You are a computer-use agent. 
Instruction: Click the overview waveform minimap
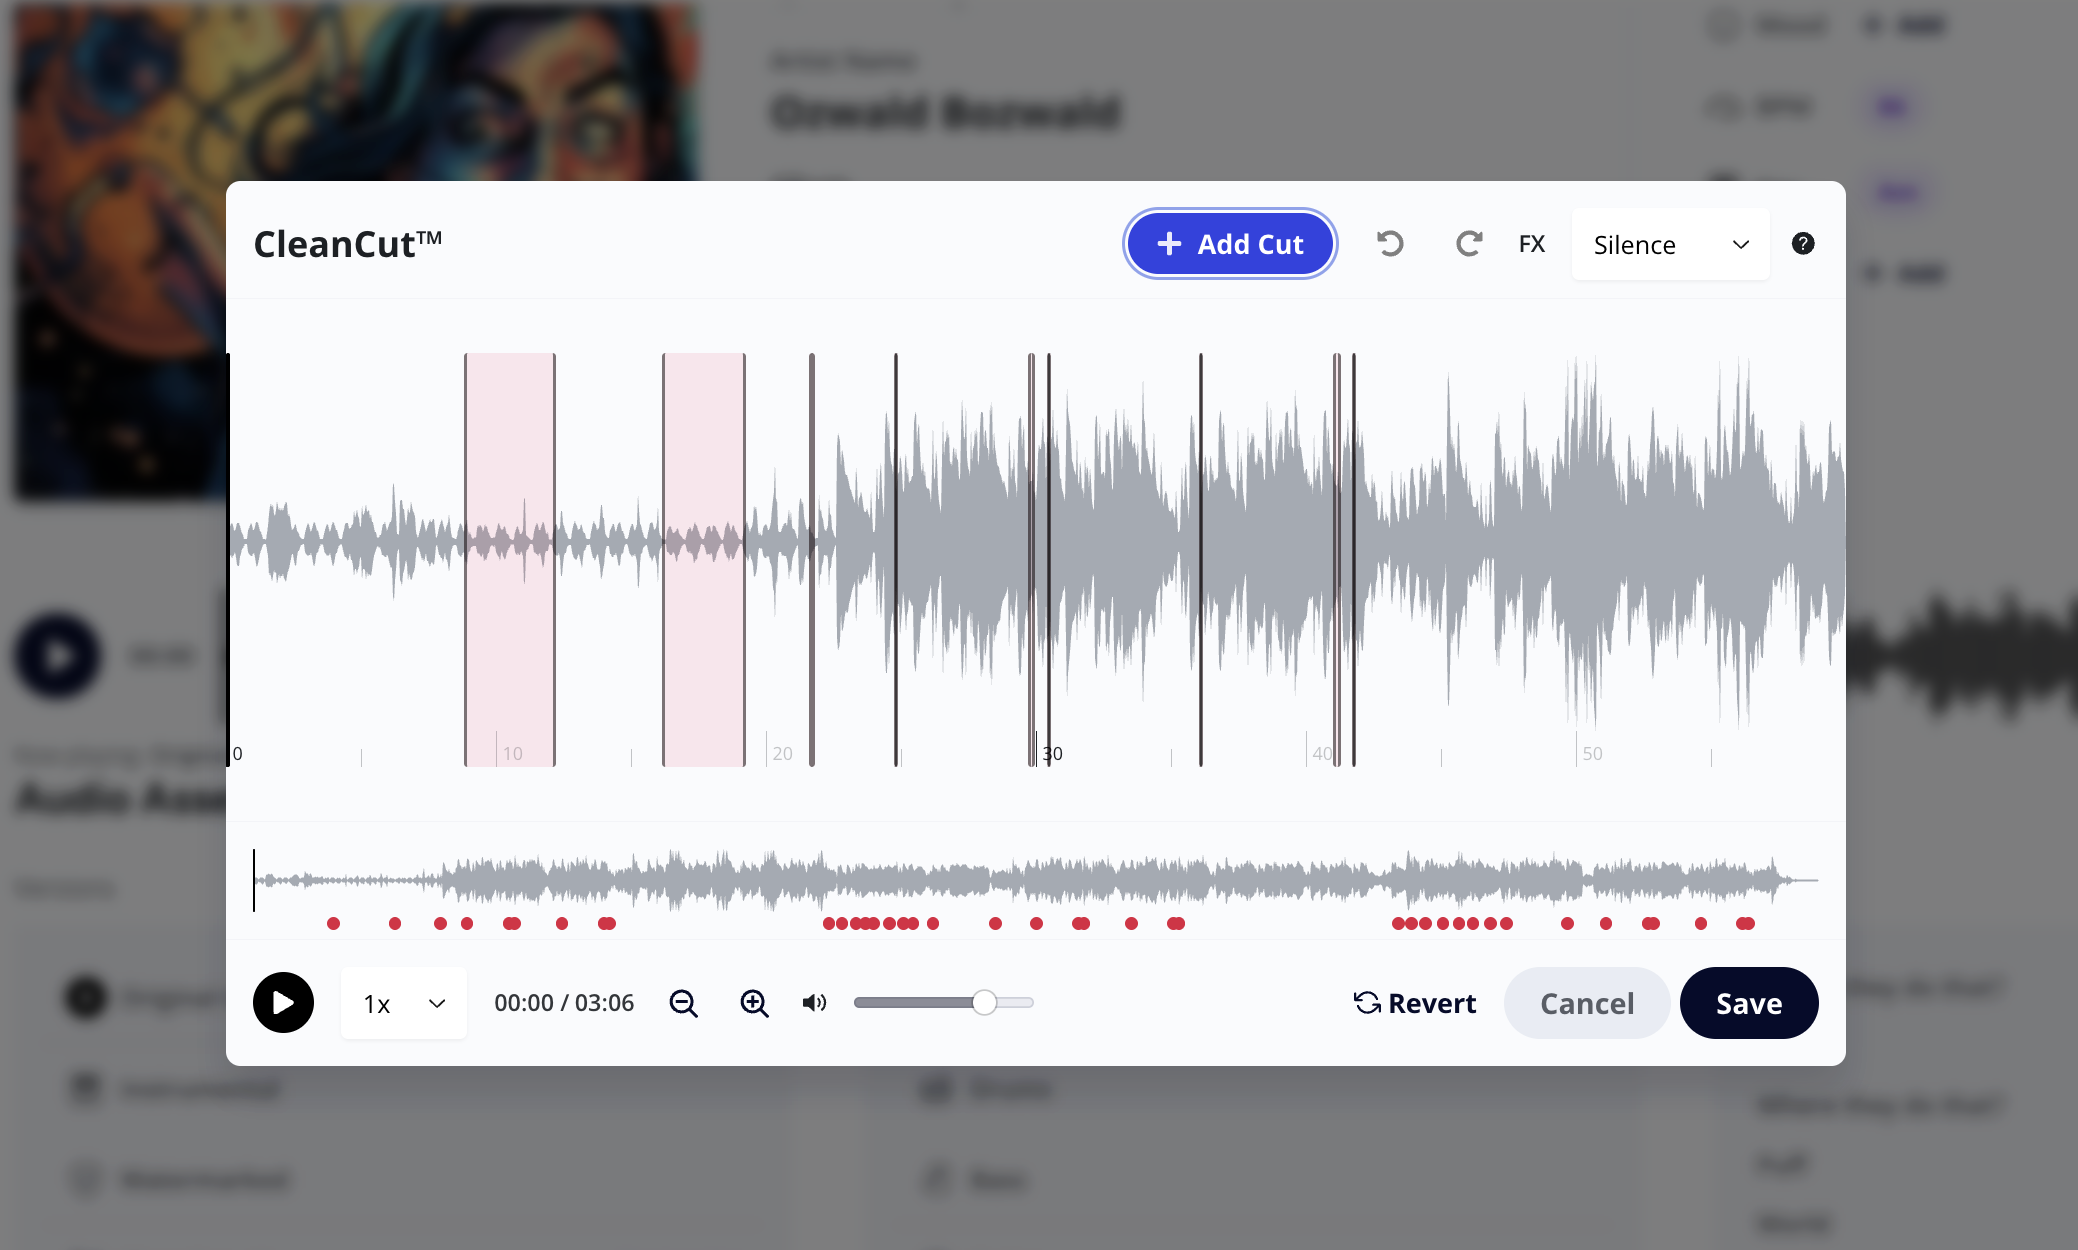1035,880
